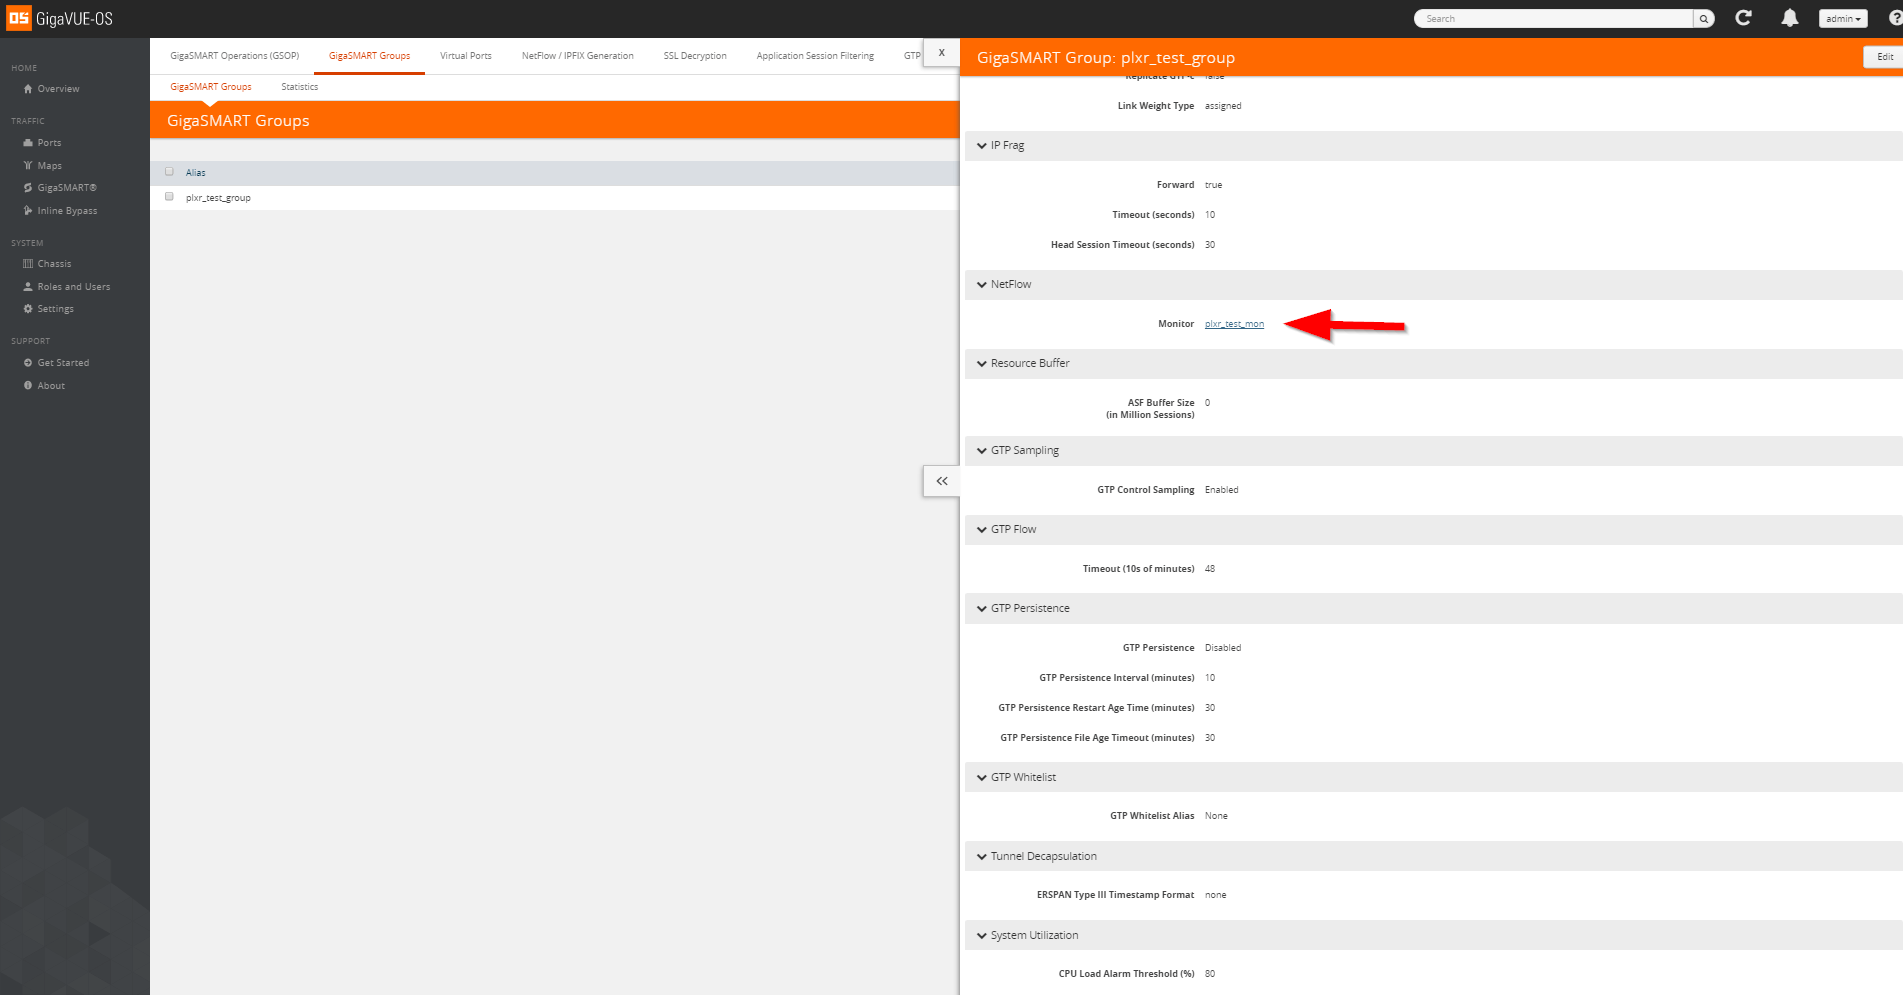Click GTP Control Sampling 'Enabled' value
Viewport: 1903px width, 995px height.
(1221, 490)
